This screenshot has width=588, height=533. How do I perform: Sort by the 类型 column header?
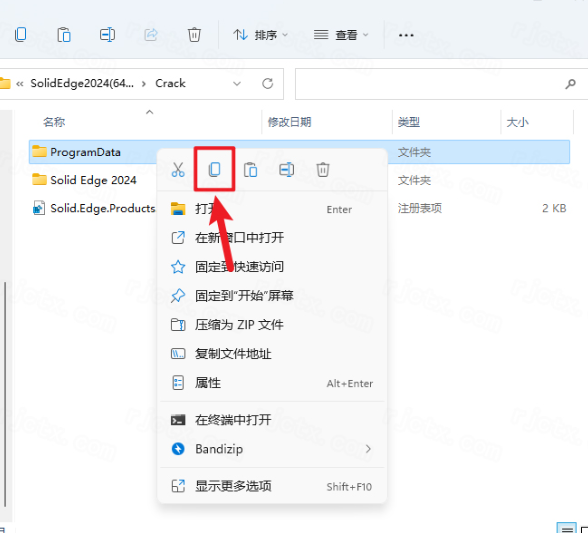(x=409, y=122)
